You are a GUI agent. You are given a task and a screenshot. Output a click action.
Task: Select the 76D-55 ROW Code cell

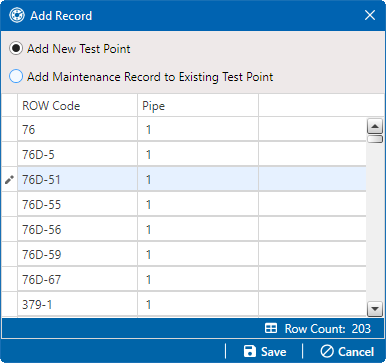pos(77,204)
